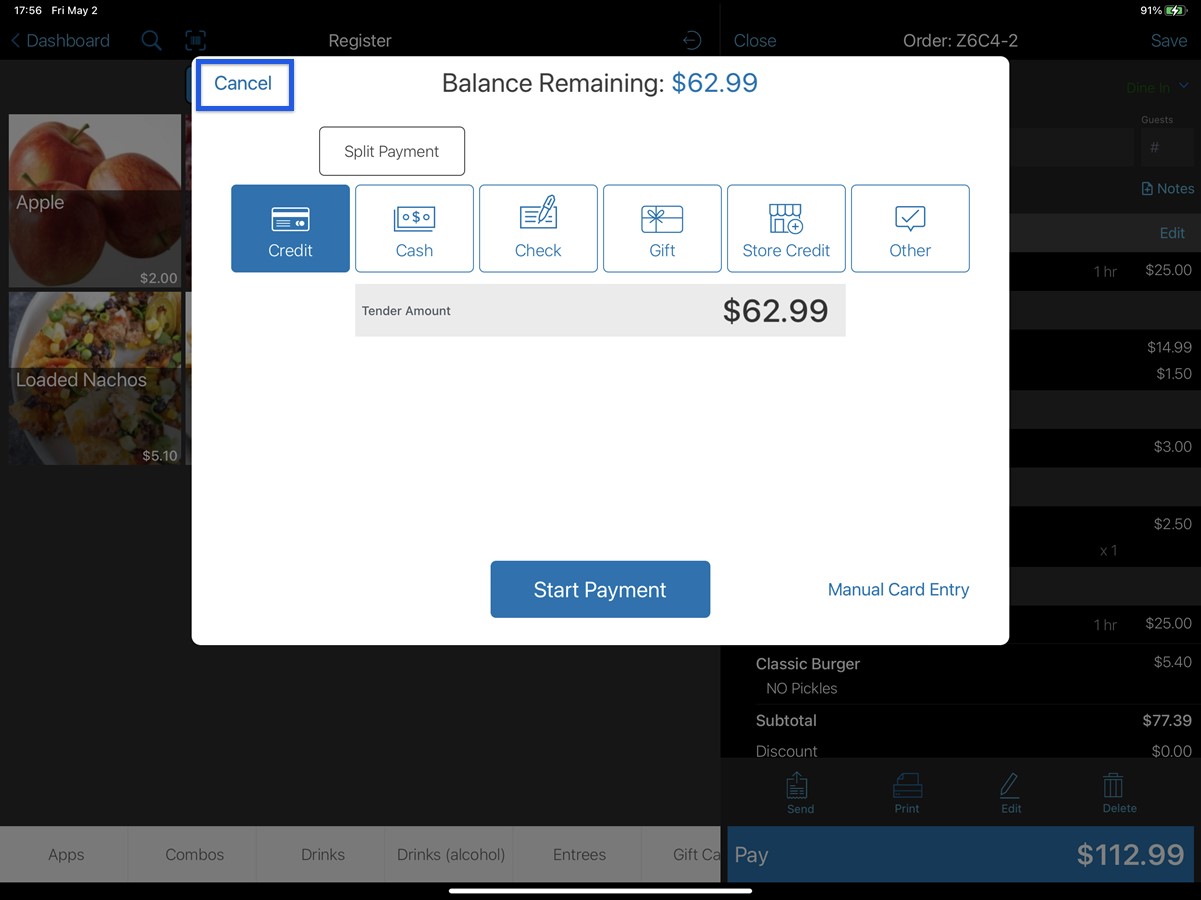The image size is (1201, 900).
Task: Click the Tender Amount field
Action: pyautogui.click(x=600, y=310)
